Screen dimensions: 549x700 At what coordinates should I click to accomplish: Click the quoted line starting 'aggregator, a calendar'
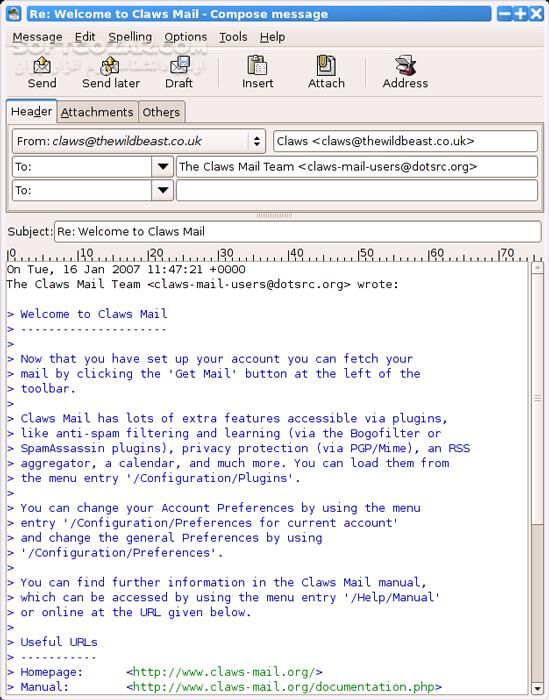point(235,463)
